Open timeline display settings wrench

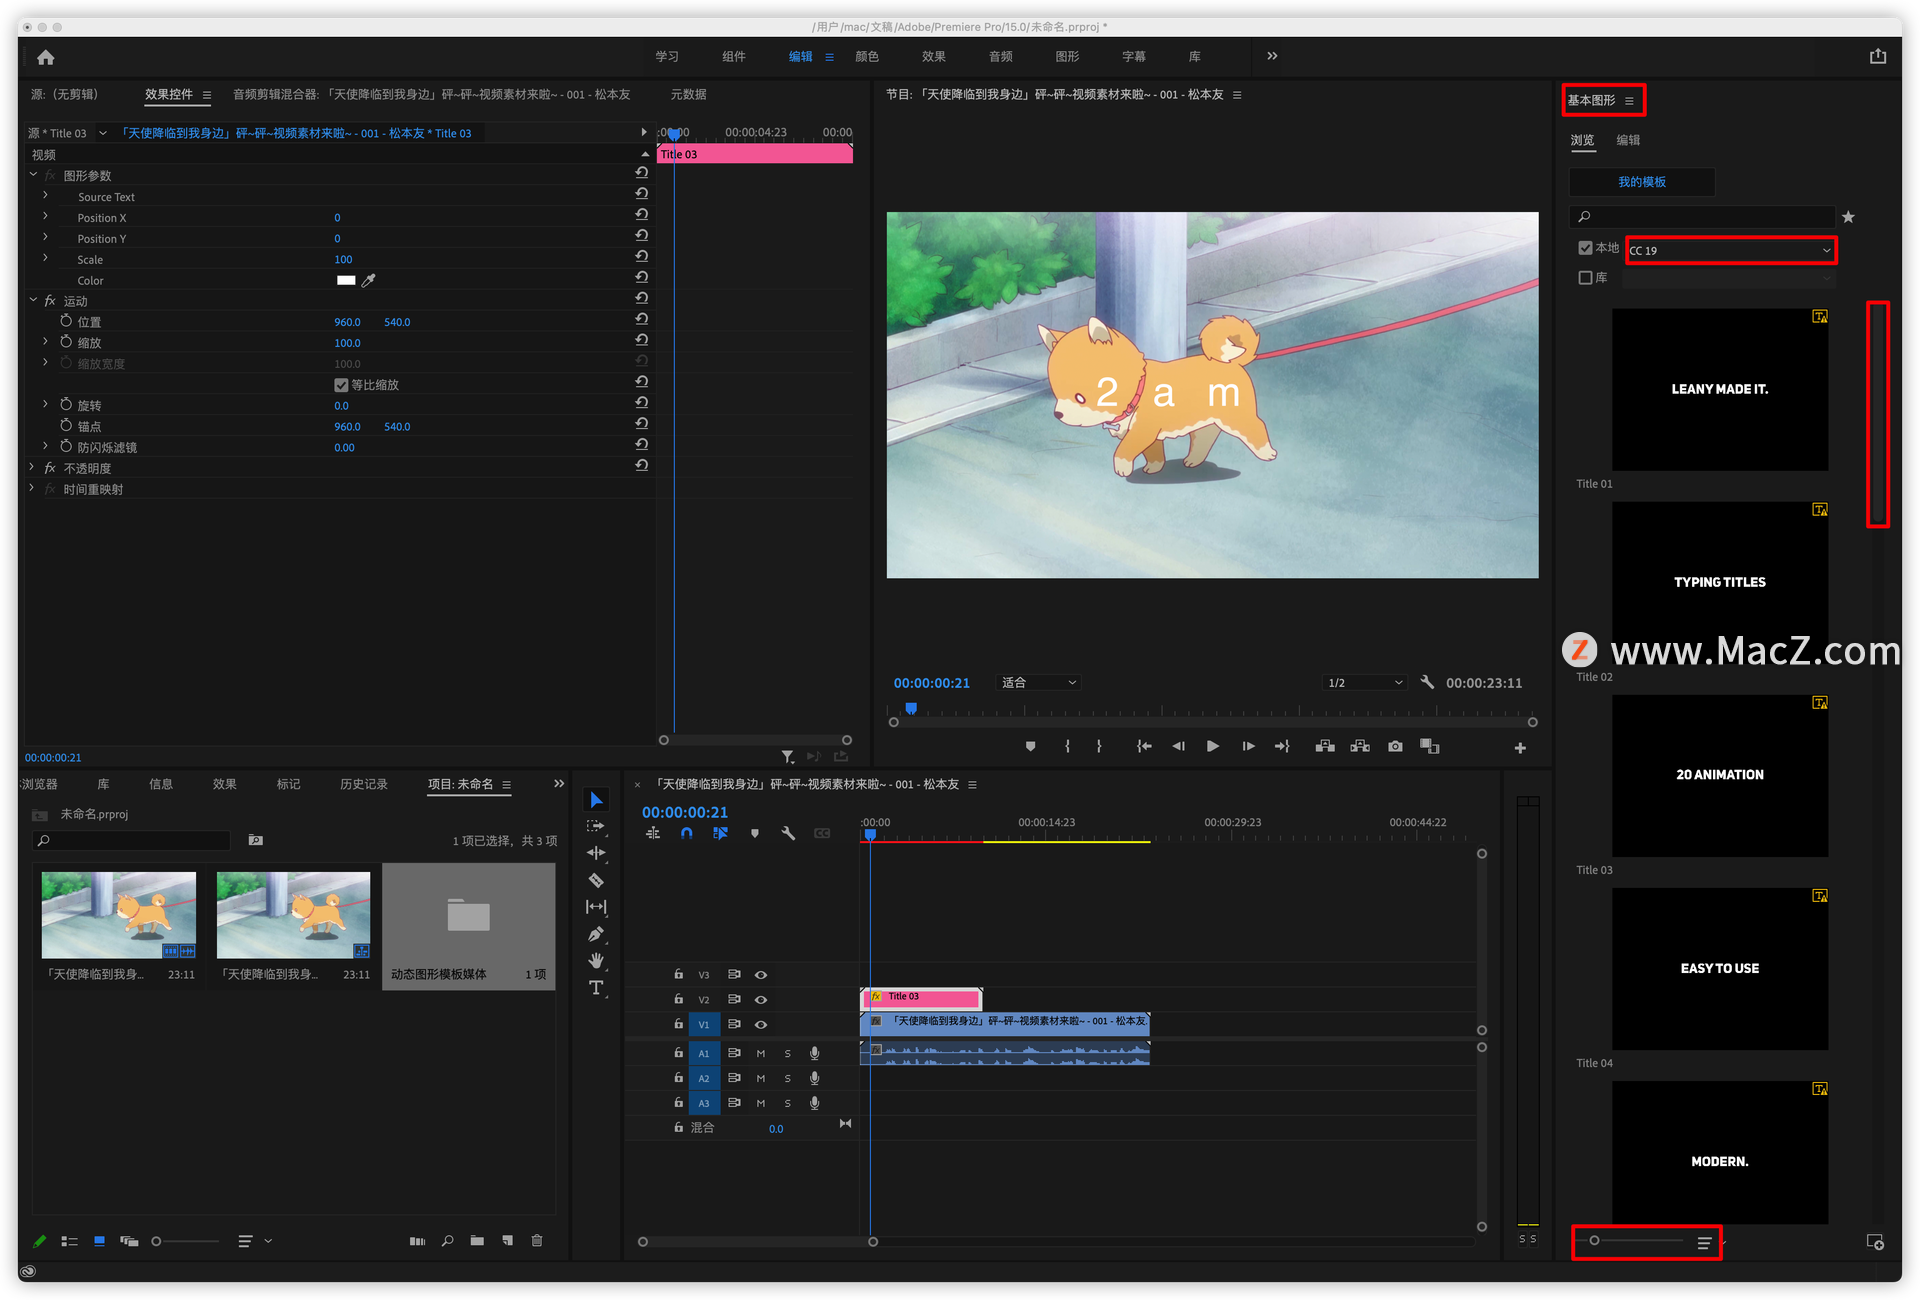788,833
